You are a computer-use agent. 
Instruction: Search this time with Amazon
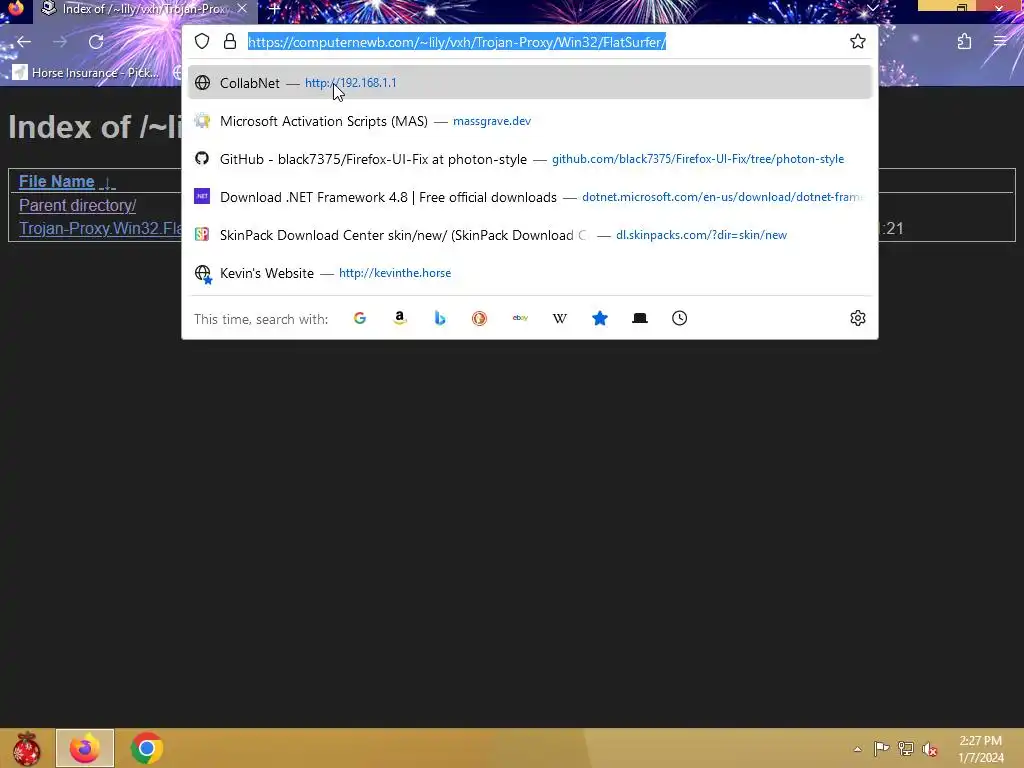click(400, 318)
